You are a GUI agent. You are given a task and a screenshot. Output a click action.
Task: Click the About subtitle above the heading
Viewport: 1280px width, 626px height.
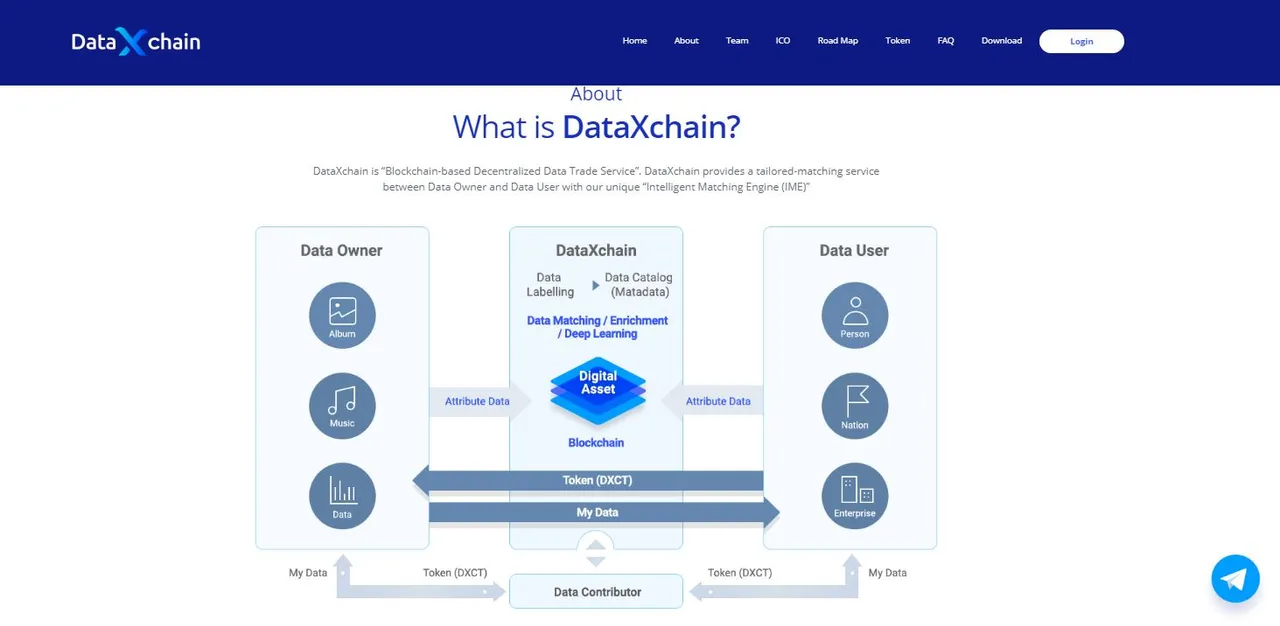pos(596,94)
